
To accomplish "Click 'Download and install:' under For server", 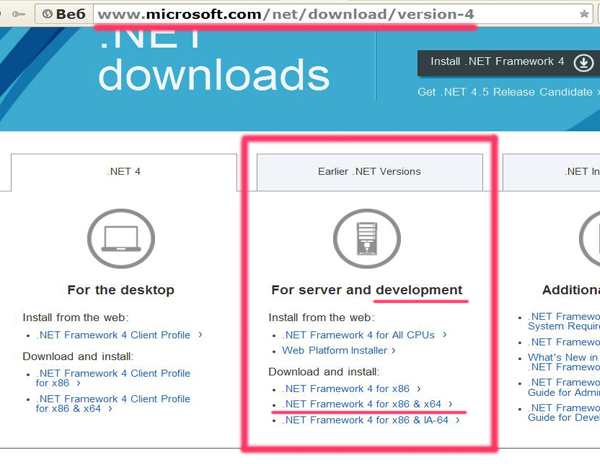I will (324, 372).
